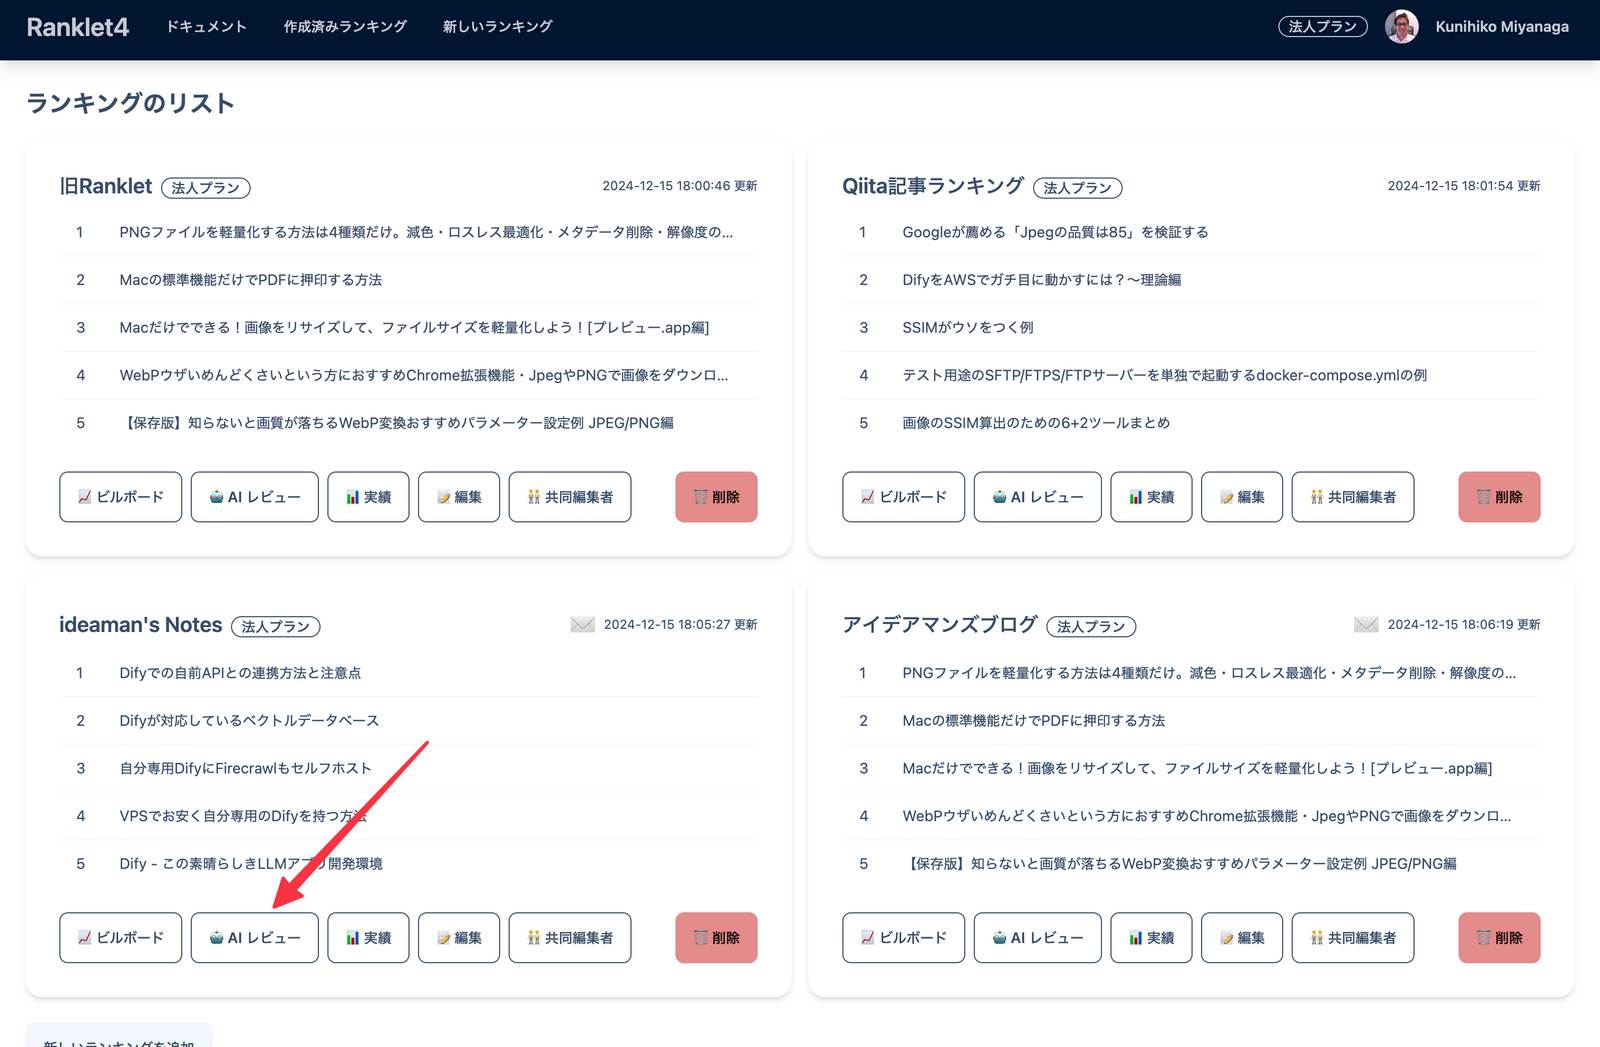Screen dimensions: 1600x1047
Task: Open the user avatar in header
Action: 1401,26
